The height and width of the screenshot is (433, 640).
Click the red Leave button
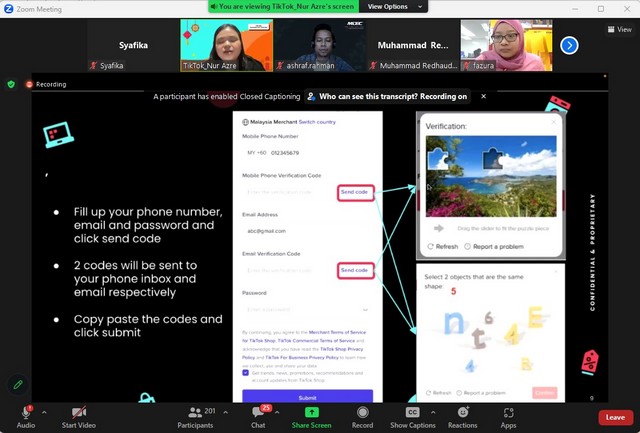point(615,417)
